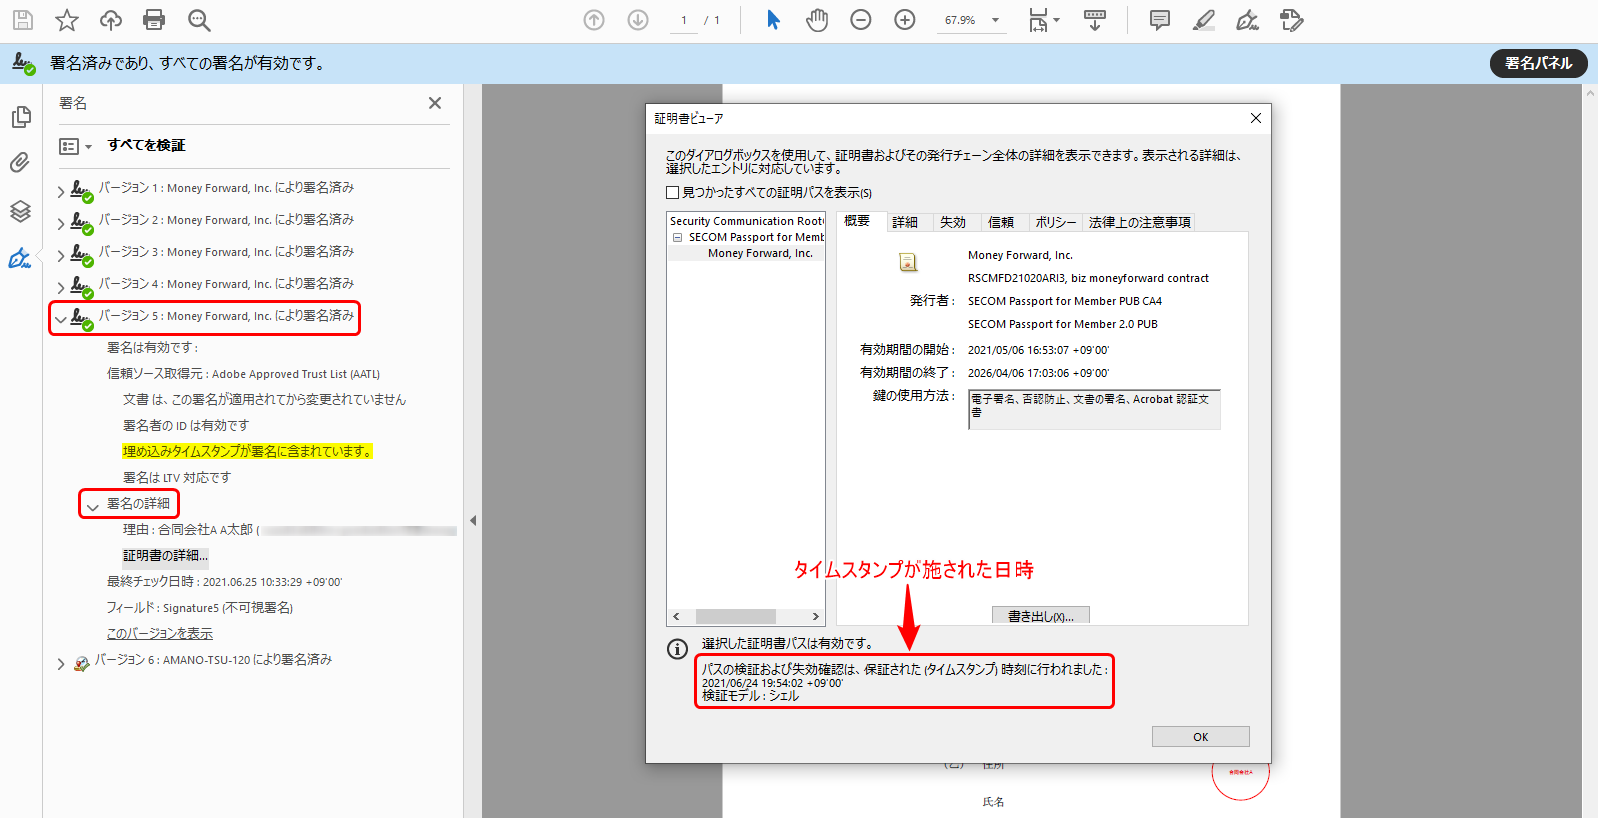1598x818 pixels.
Task: Expand the バージョン 4 signature entry
Action: pos(61,288)
